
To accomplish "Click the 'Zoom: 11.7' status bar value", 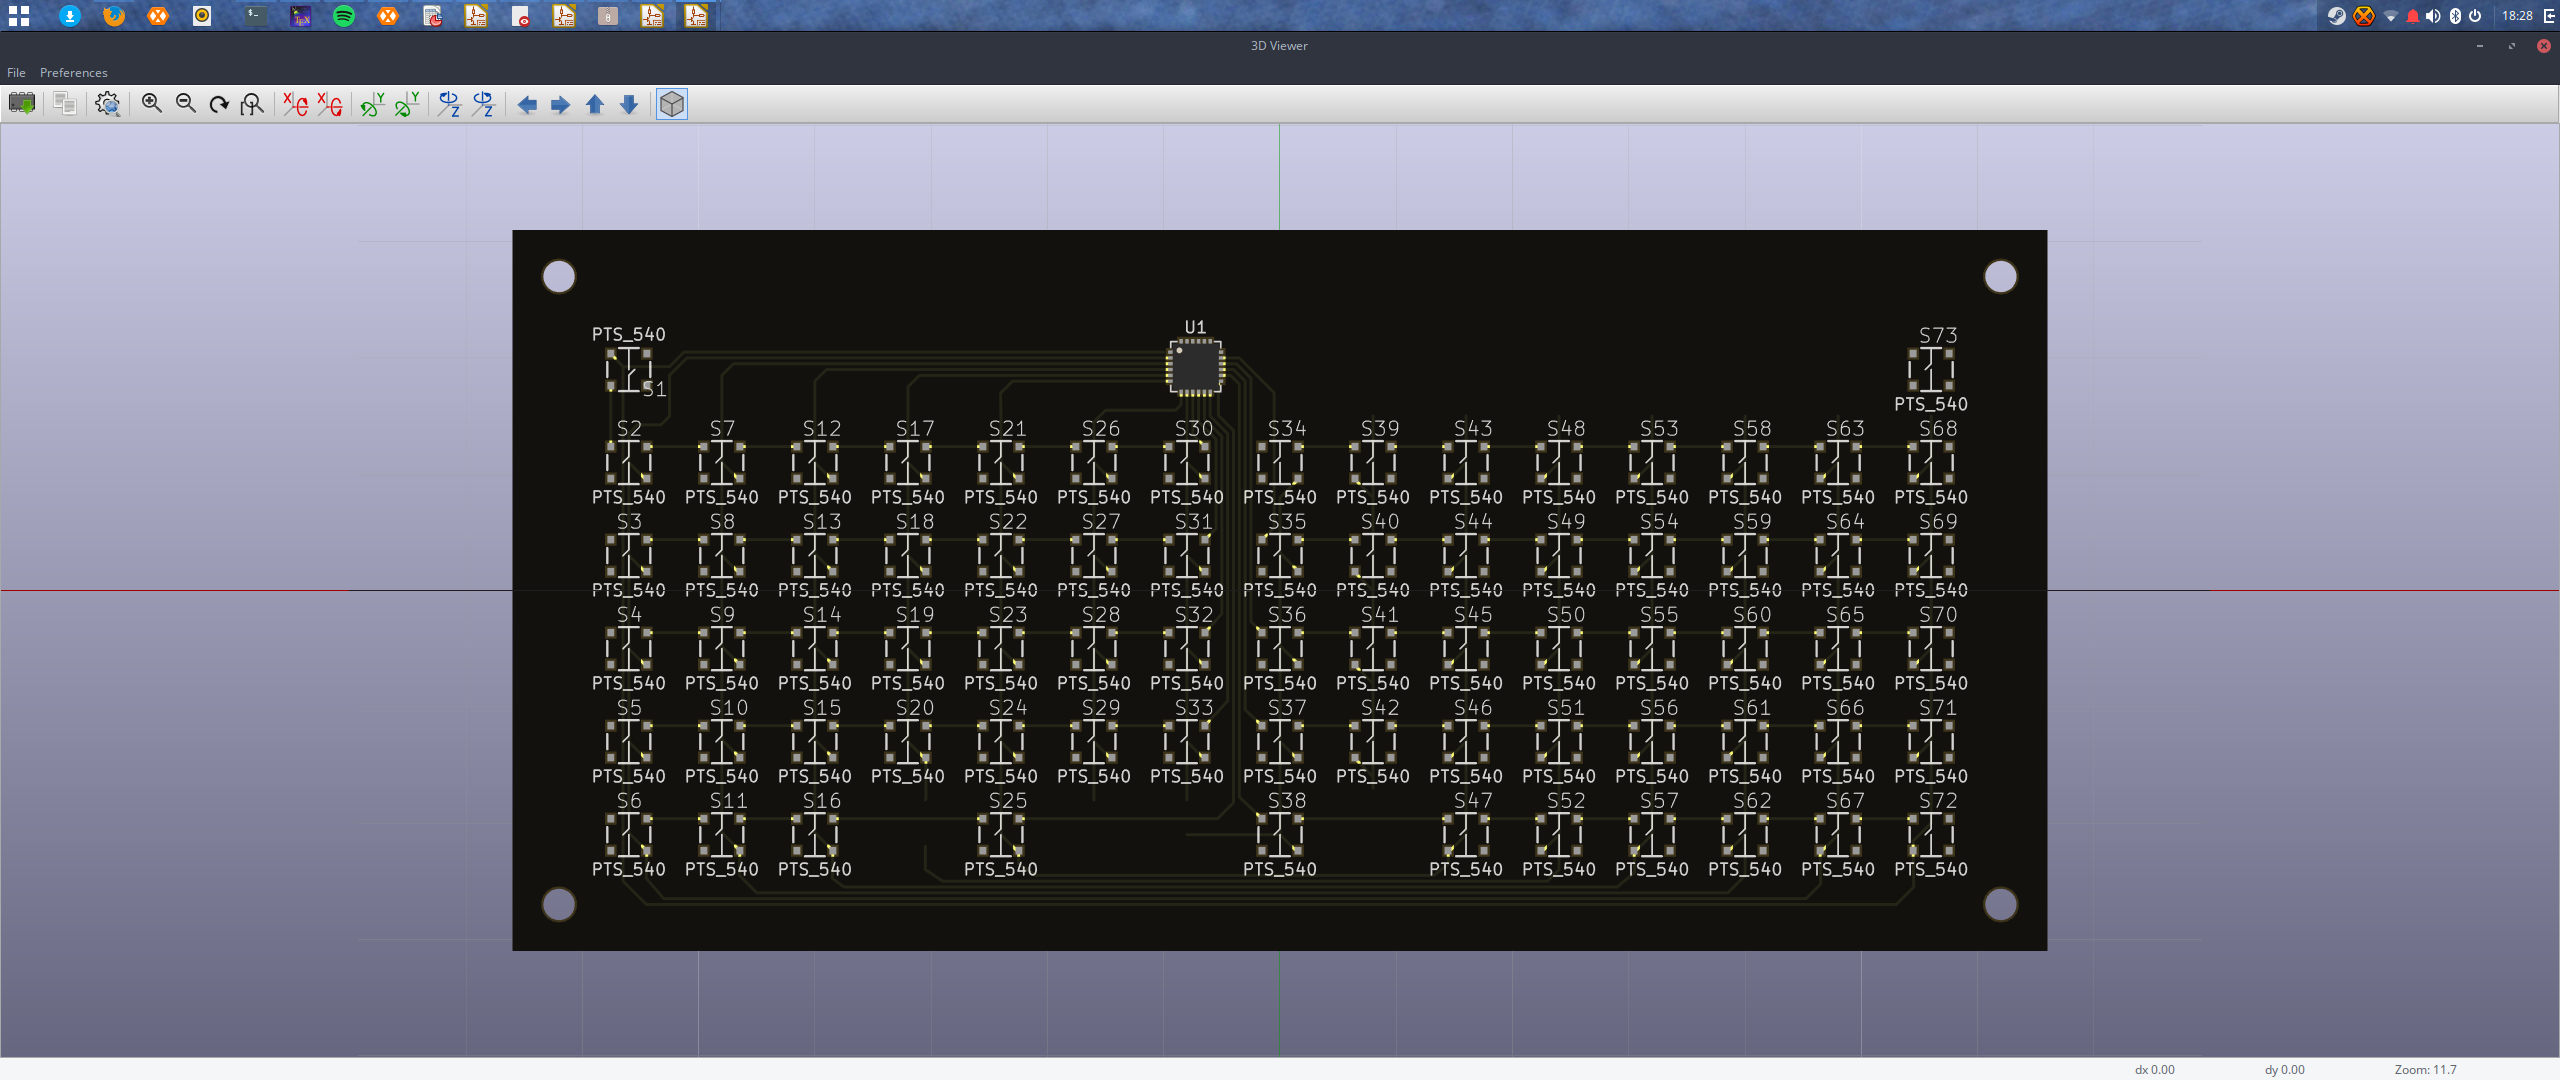I will pos(2425,1069).
